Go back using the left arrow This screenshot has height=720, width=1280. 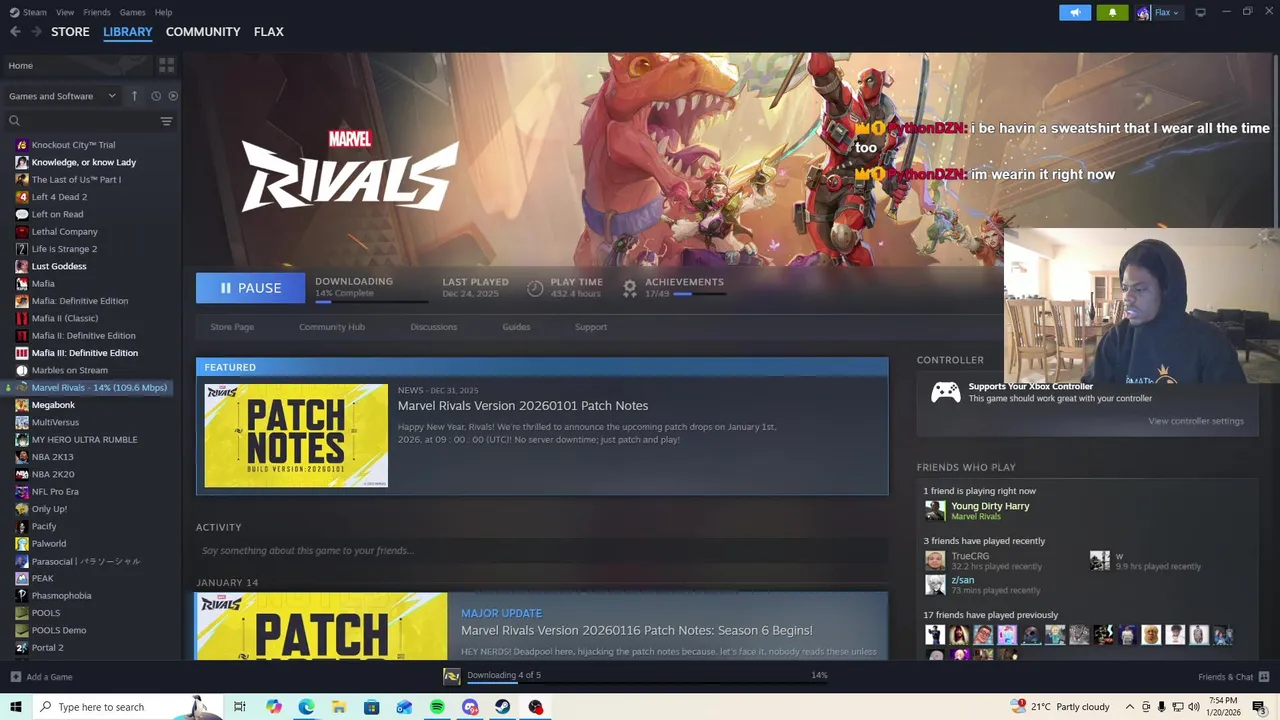coord(15,32)
